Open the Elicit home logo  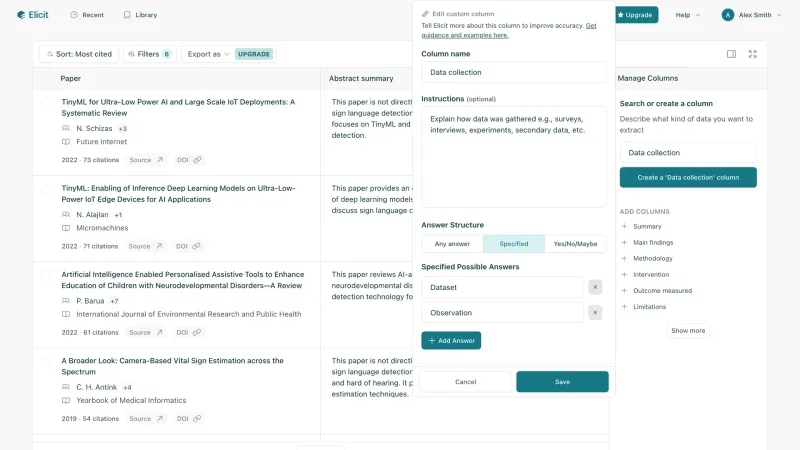pyautogui.click(x=33, y=15)
